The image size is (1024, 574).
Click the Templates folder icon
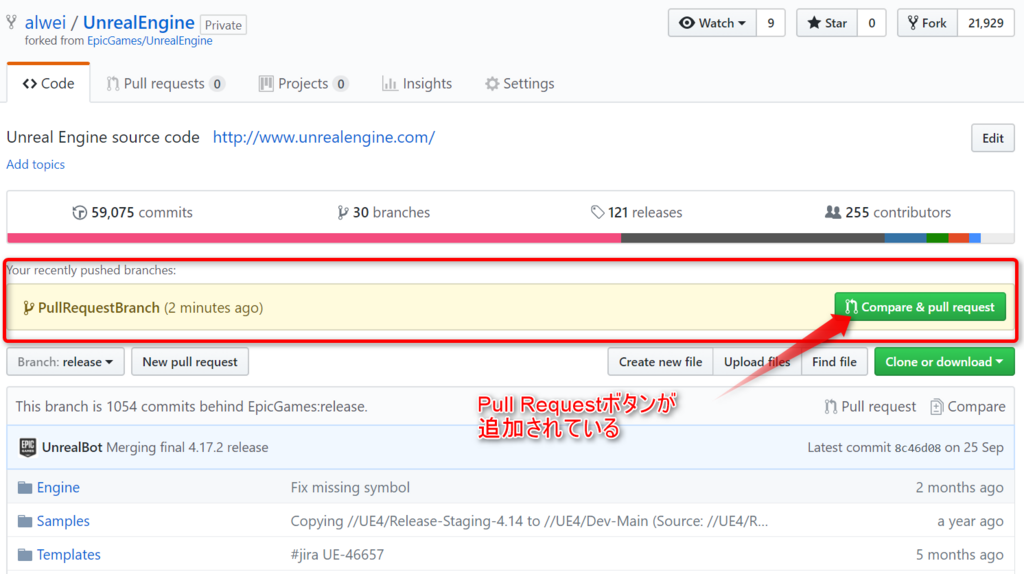click(25, 554)
